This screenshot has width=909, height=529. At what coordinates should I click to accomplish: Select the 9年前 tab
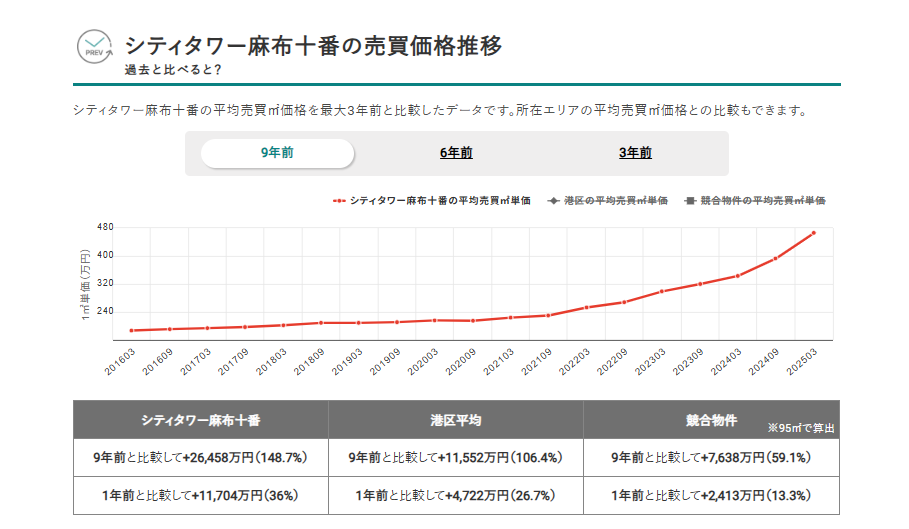tap(277, 153)
